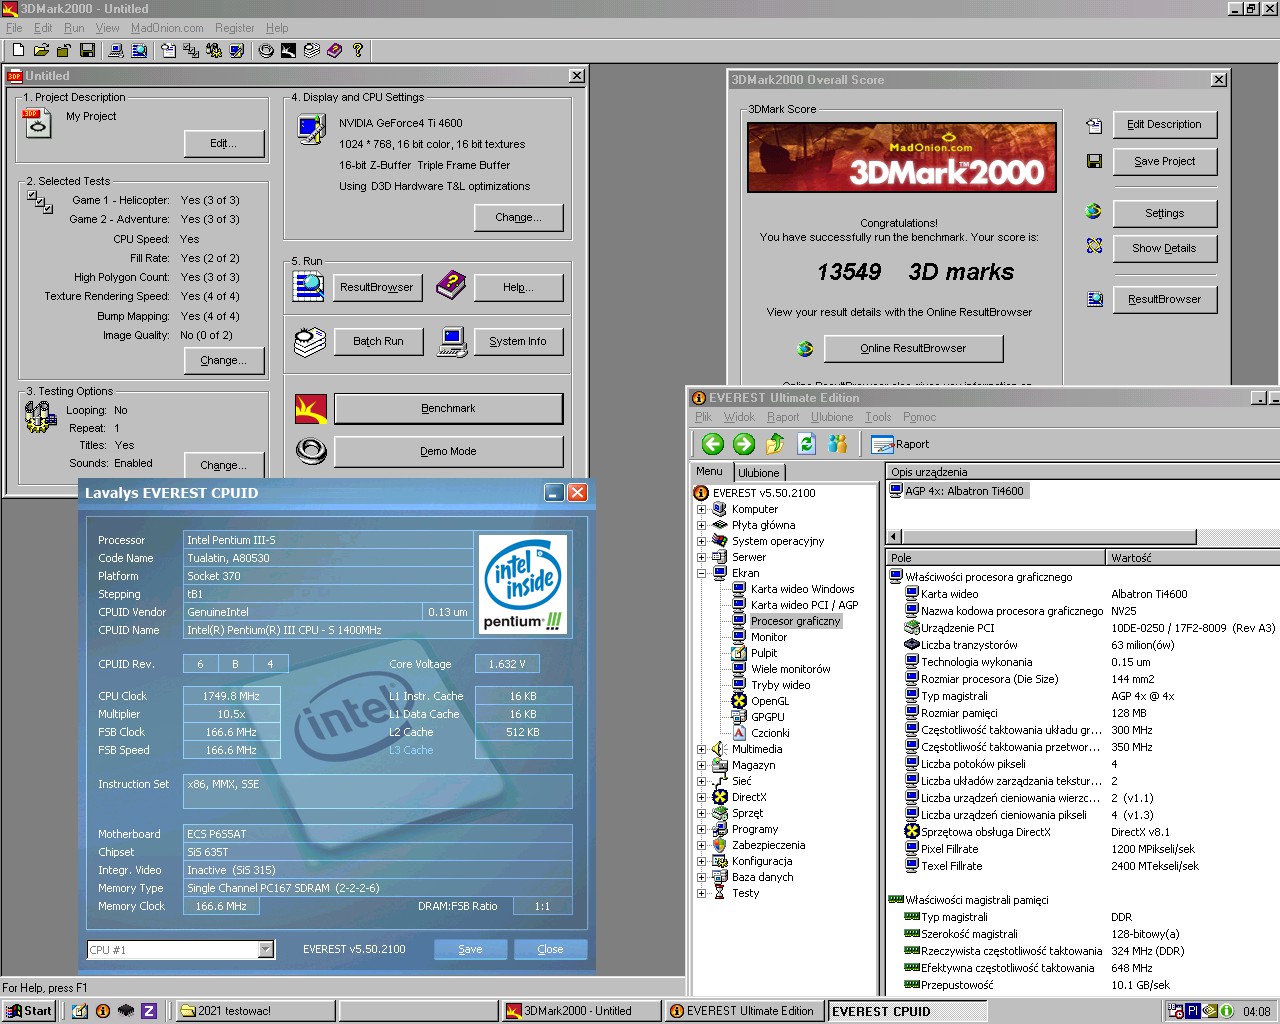Image resolution: width=1280 pixels, height=1024 pixels.
Task: Open the Tools menu in EVEREST
Action: 878,417
